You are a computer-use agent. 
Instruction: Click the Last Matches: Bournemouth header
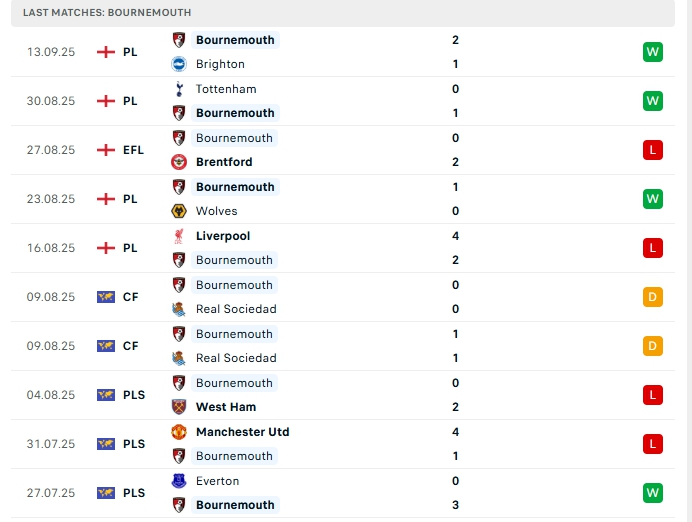[107, 12]
